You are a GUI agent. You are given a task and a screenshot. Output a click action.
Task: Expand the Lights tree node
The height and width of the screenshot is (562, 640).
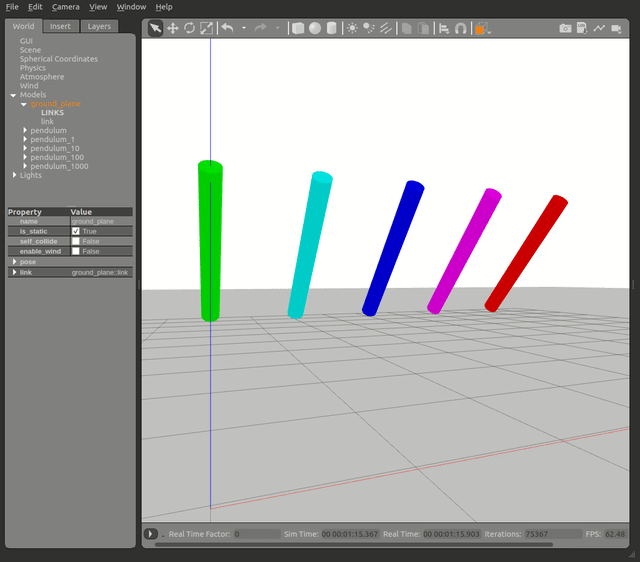14,175
